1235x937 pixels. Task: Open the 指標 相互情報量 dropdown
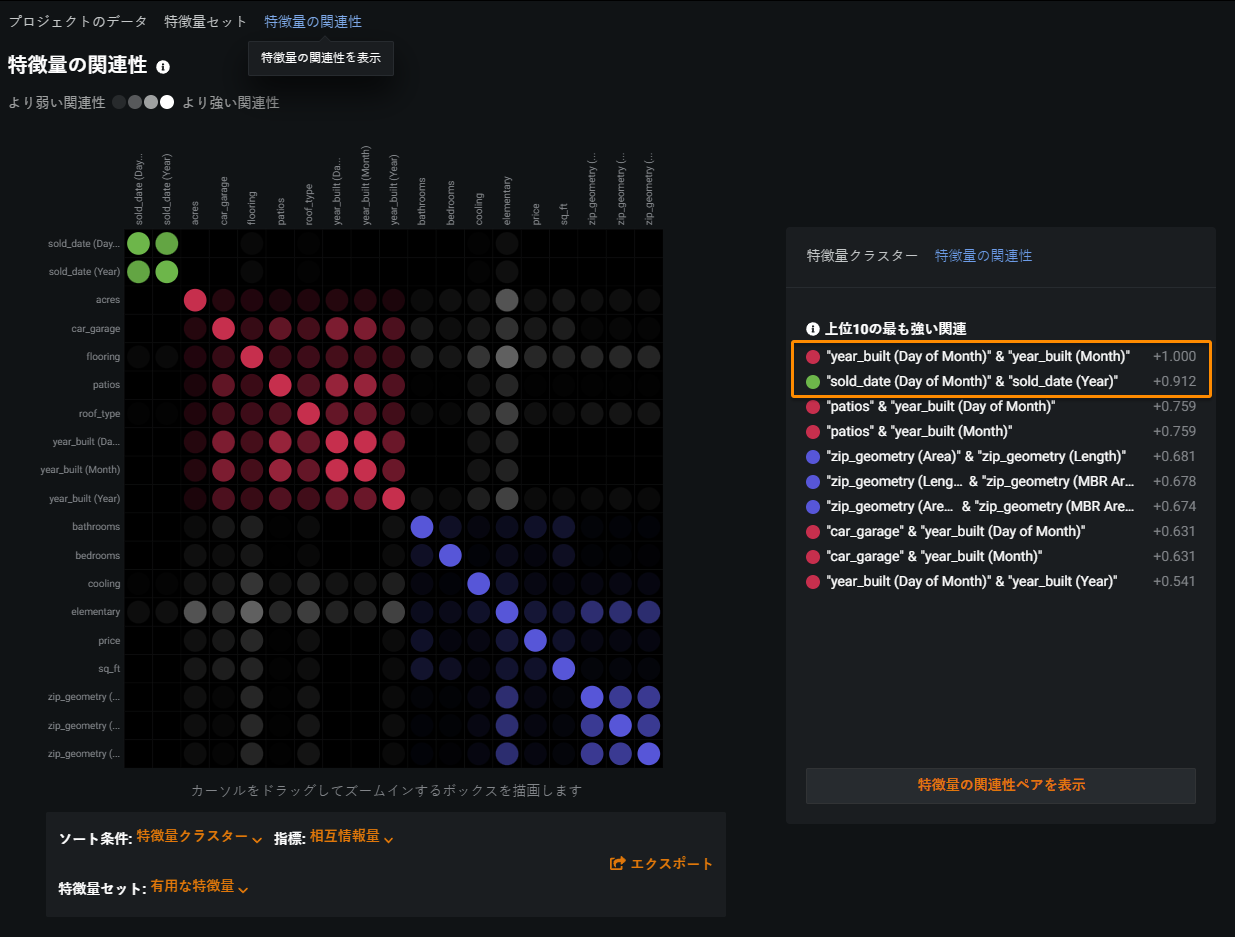pos(351,837)
